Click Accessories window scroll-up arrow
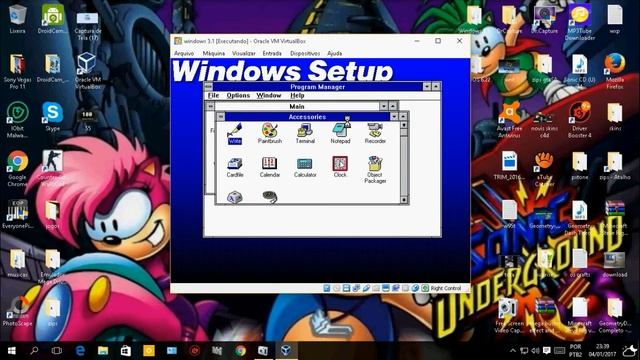Image resolution: width=640 pixels, height=360 pixels. click(x=404, y=125)
